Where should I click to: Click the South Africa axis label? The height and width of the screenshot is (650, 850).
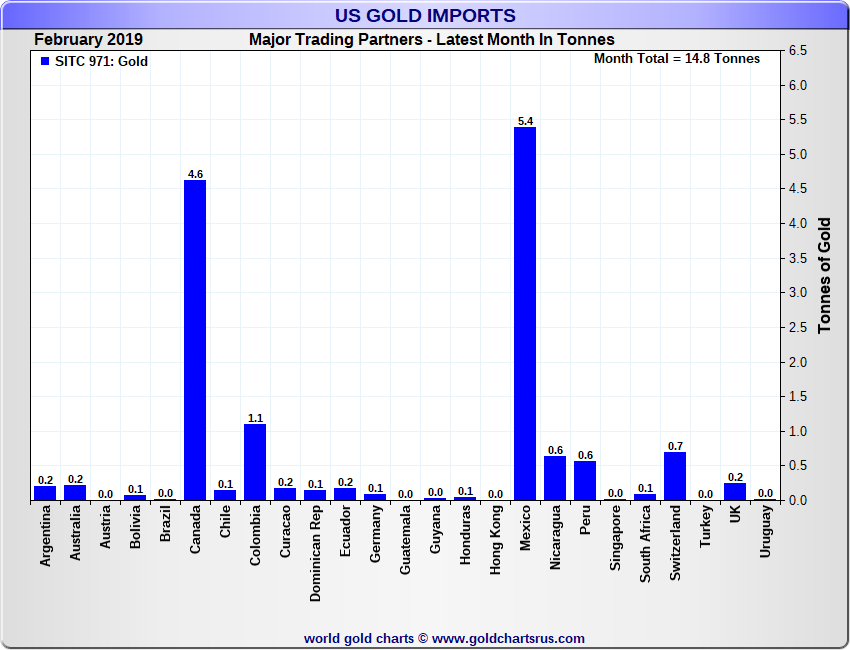(x=646, y=543)
